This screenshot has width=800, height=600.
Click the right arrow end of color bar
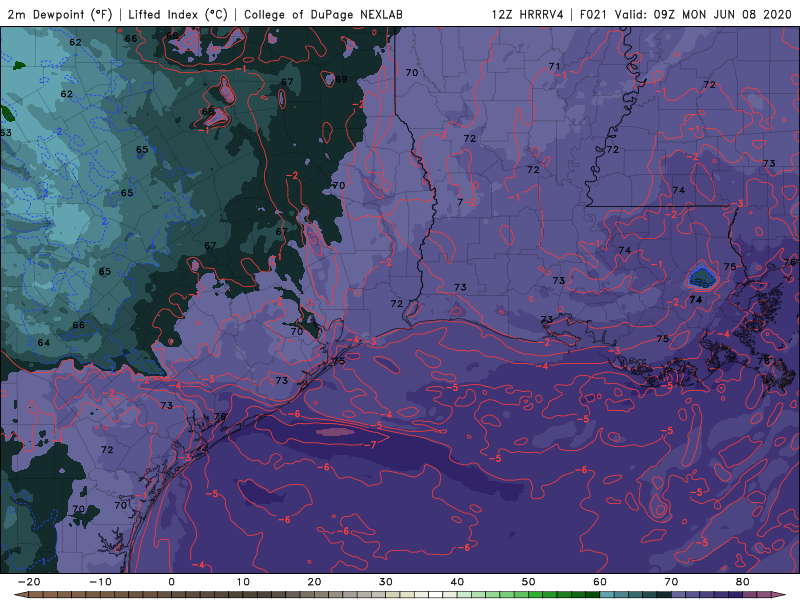click(x=780, y=595)
